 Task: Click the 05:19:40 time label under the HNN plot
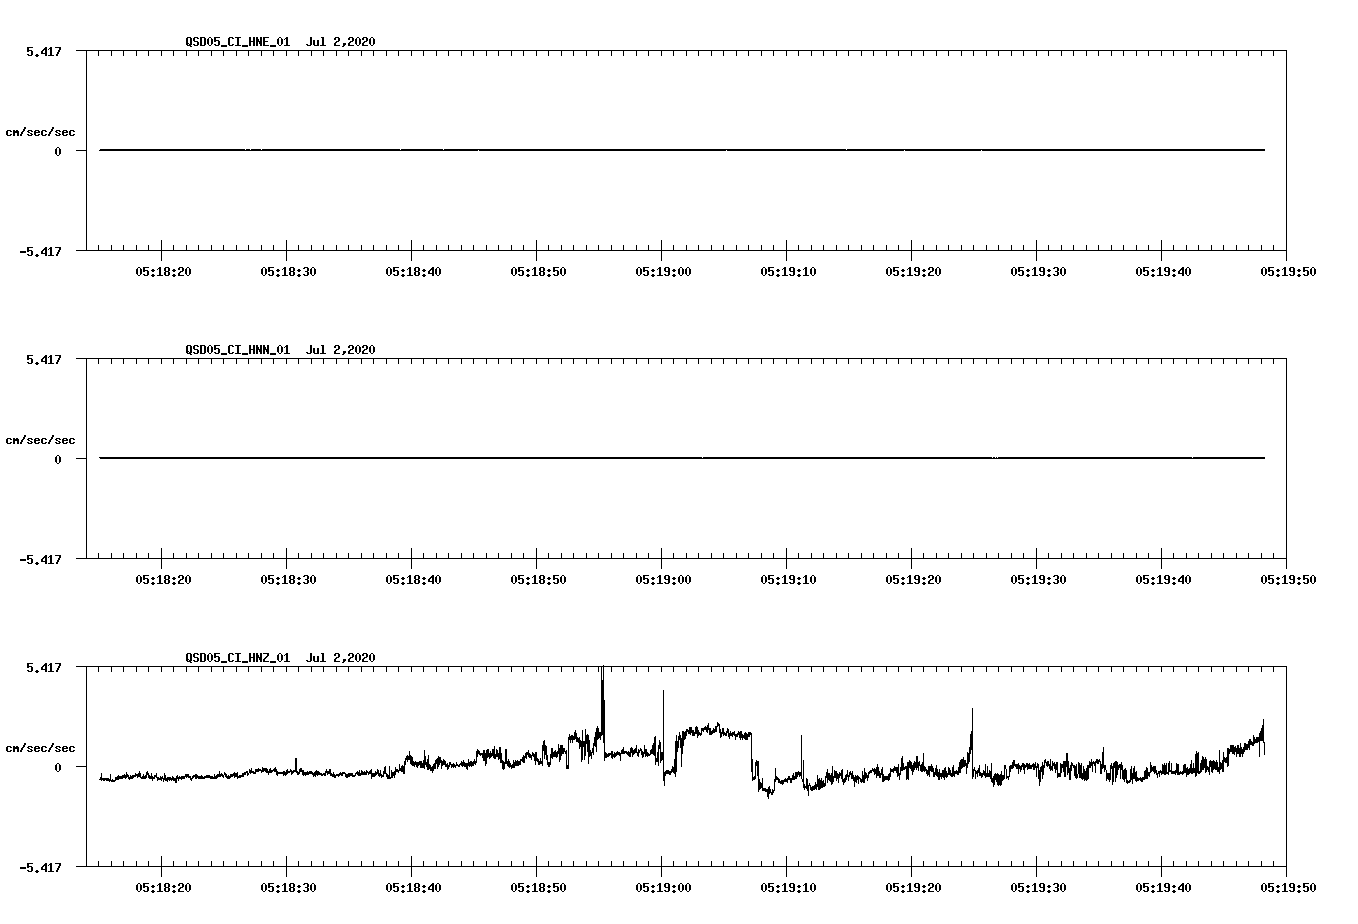tap(1162, 579)
